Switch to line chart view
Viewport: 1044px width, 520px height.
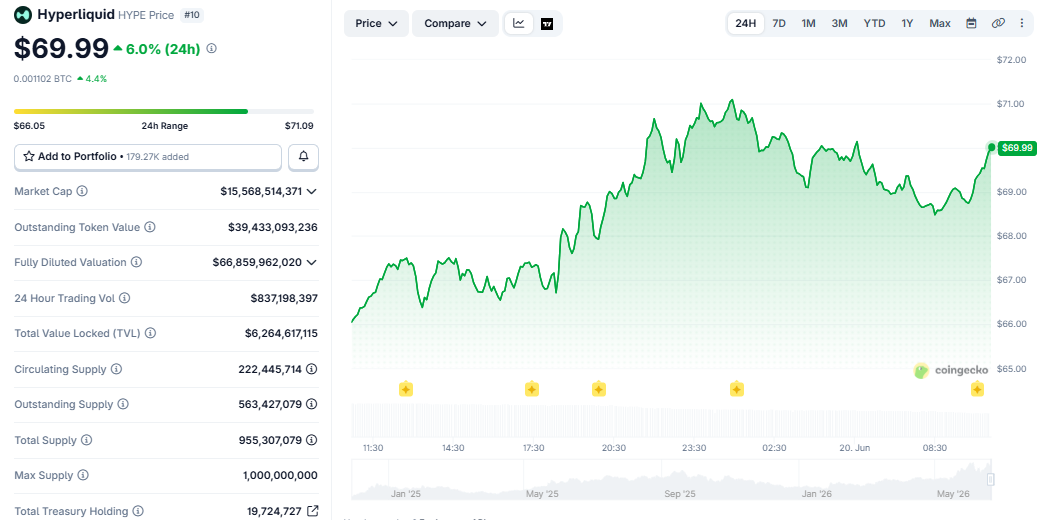click(x=519, y=23)
